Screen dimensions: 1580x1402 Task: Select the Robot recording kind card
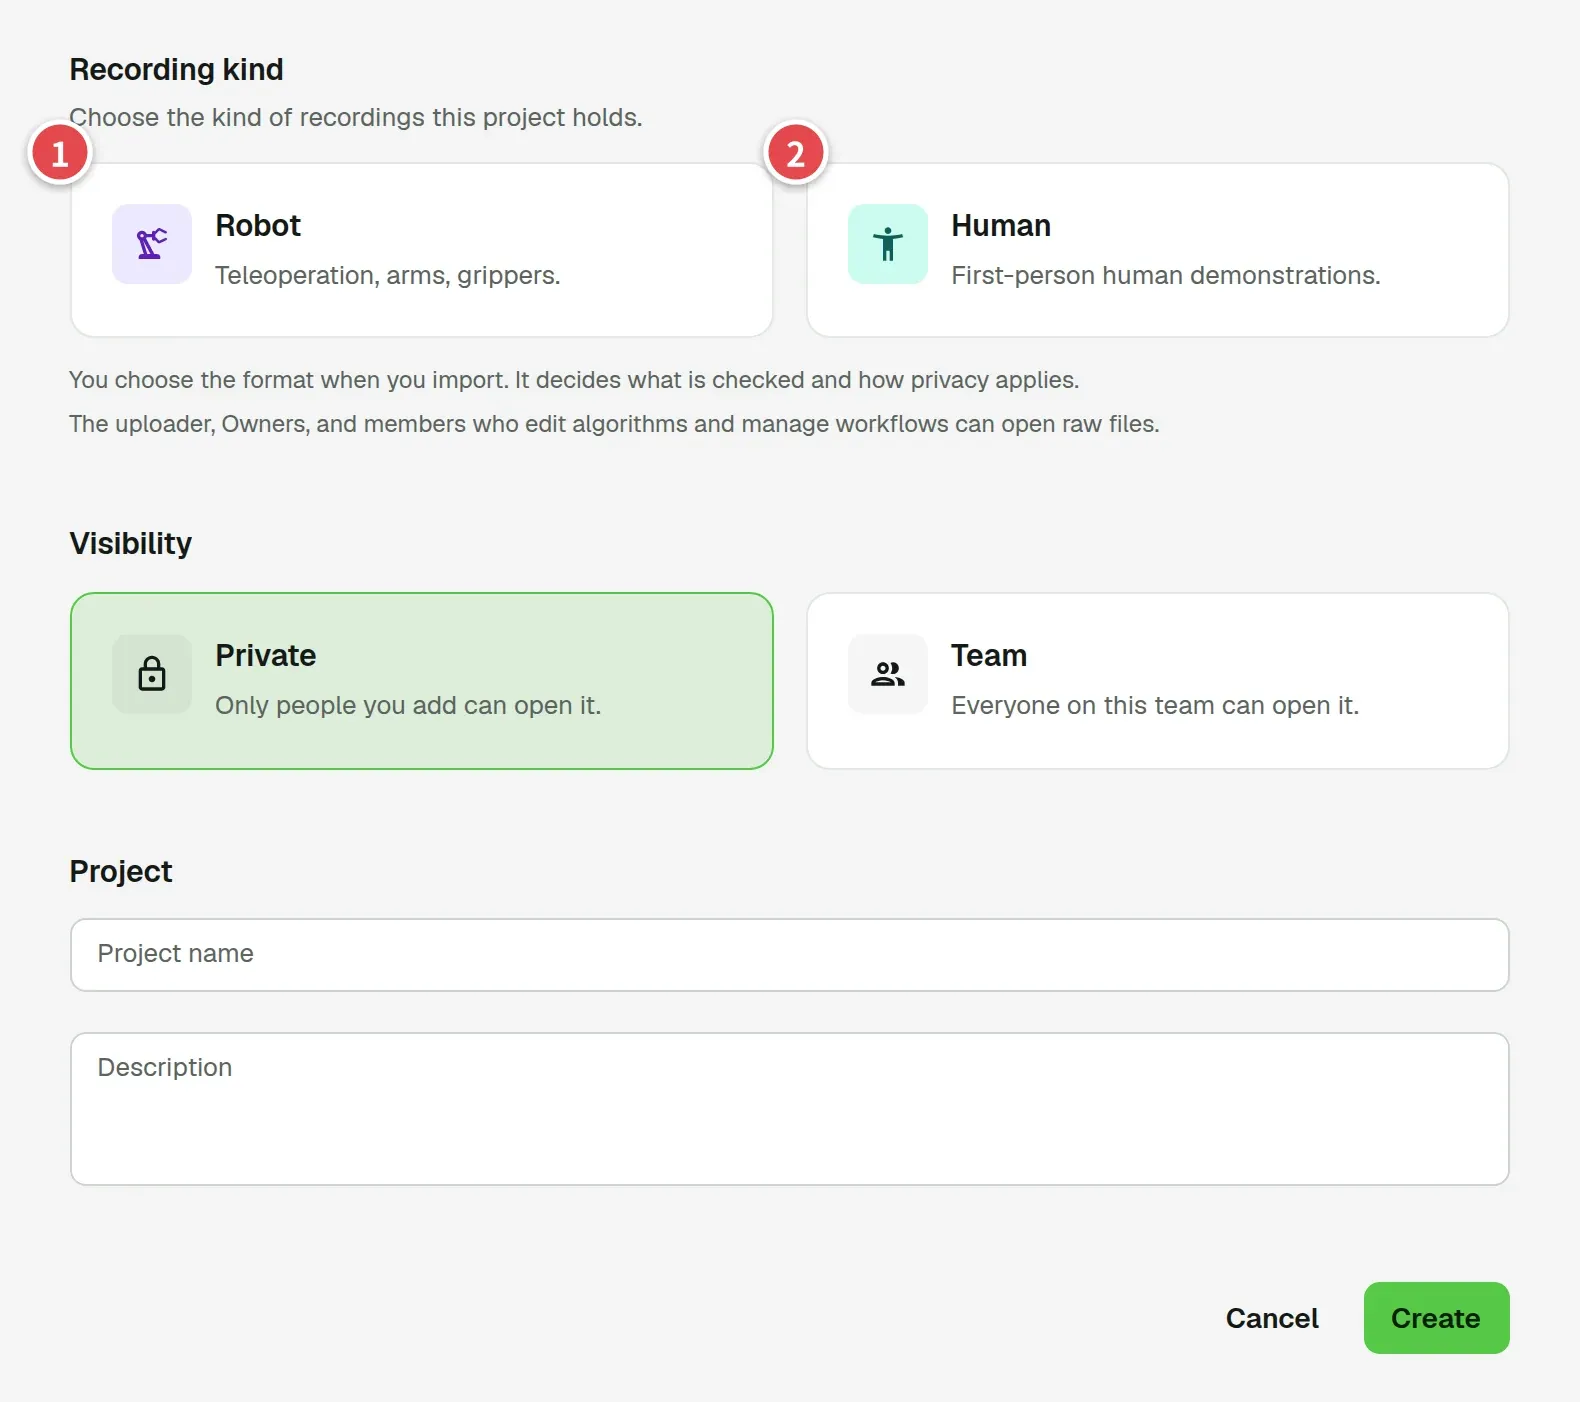click(x=422, y=250)
